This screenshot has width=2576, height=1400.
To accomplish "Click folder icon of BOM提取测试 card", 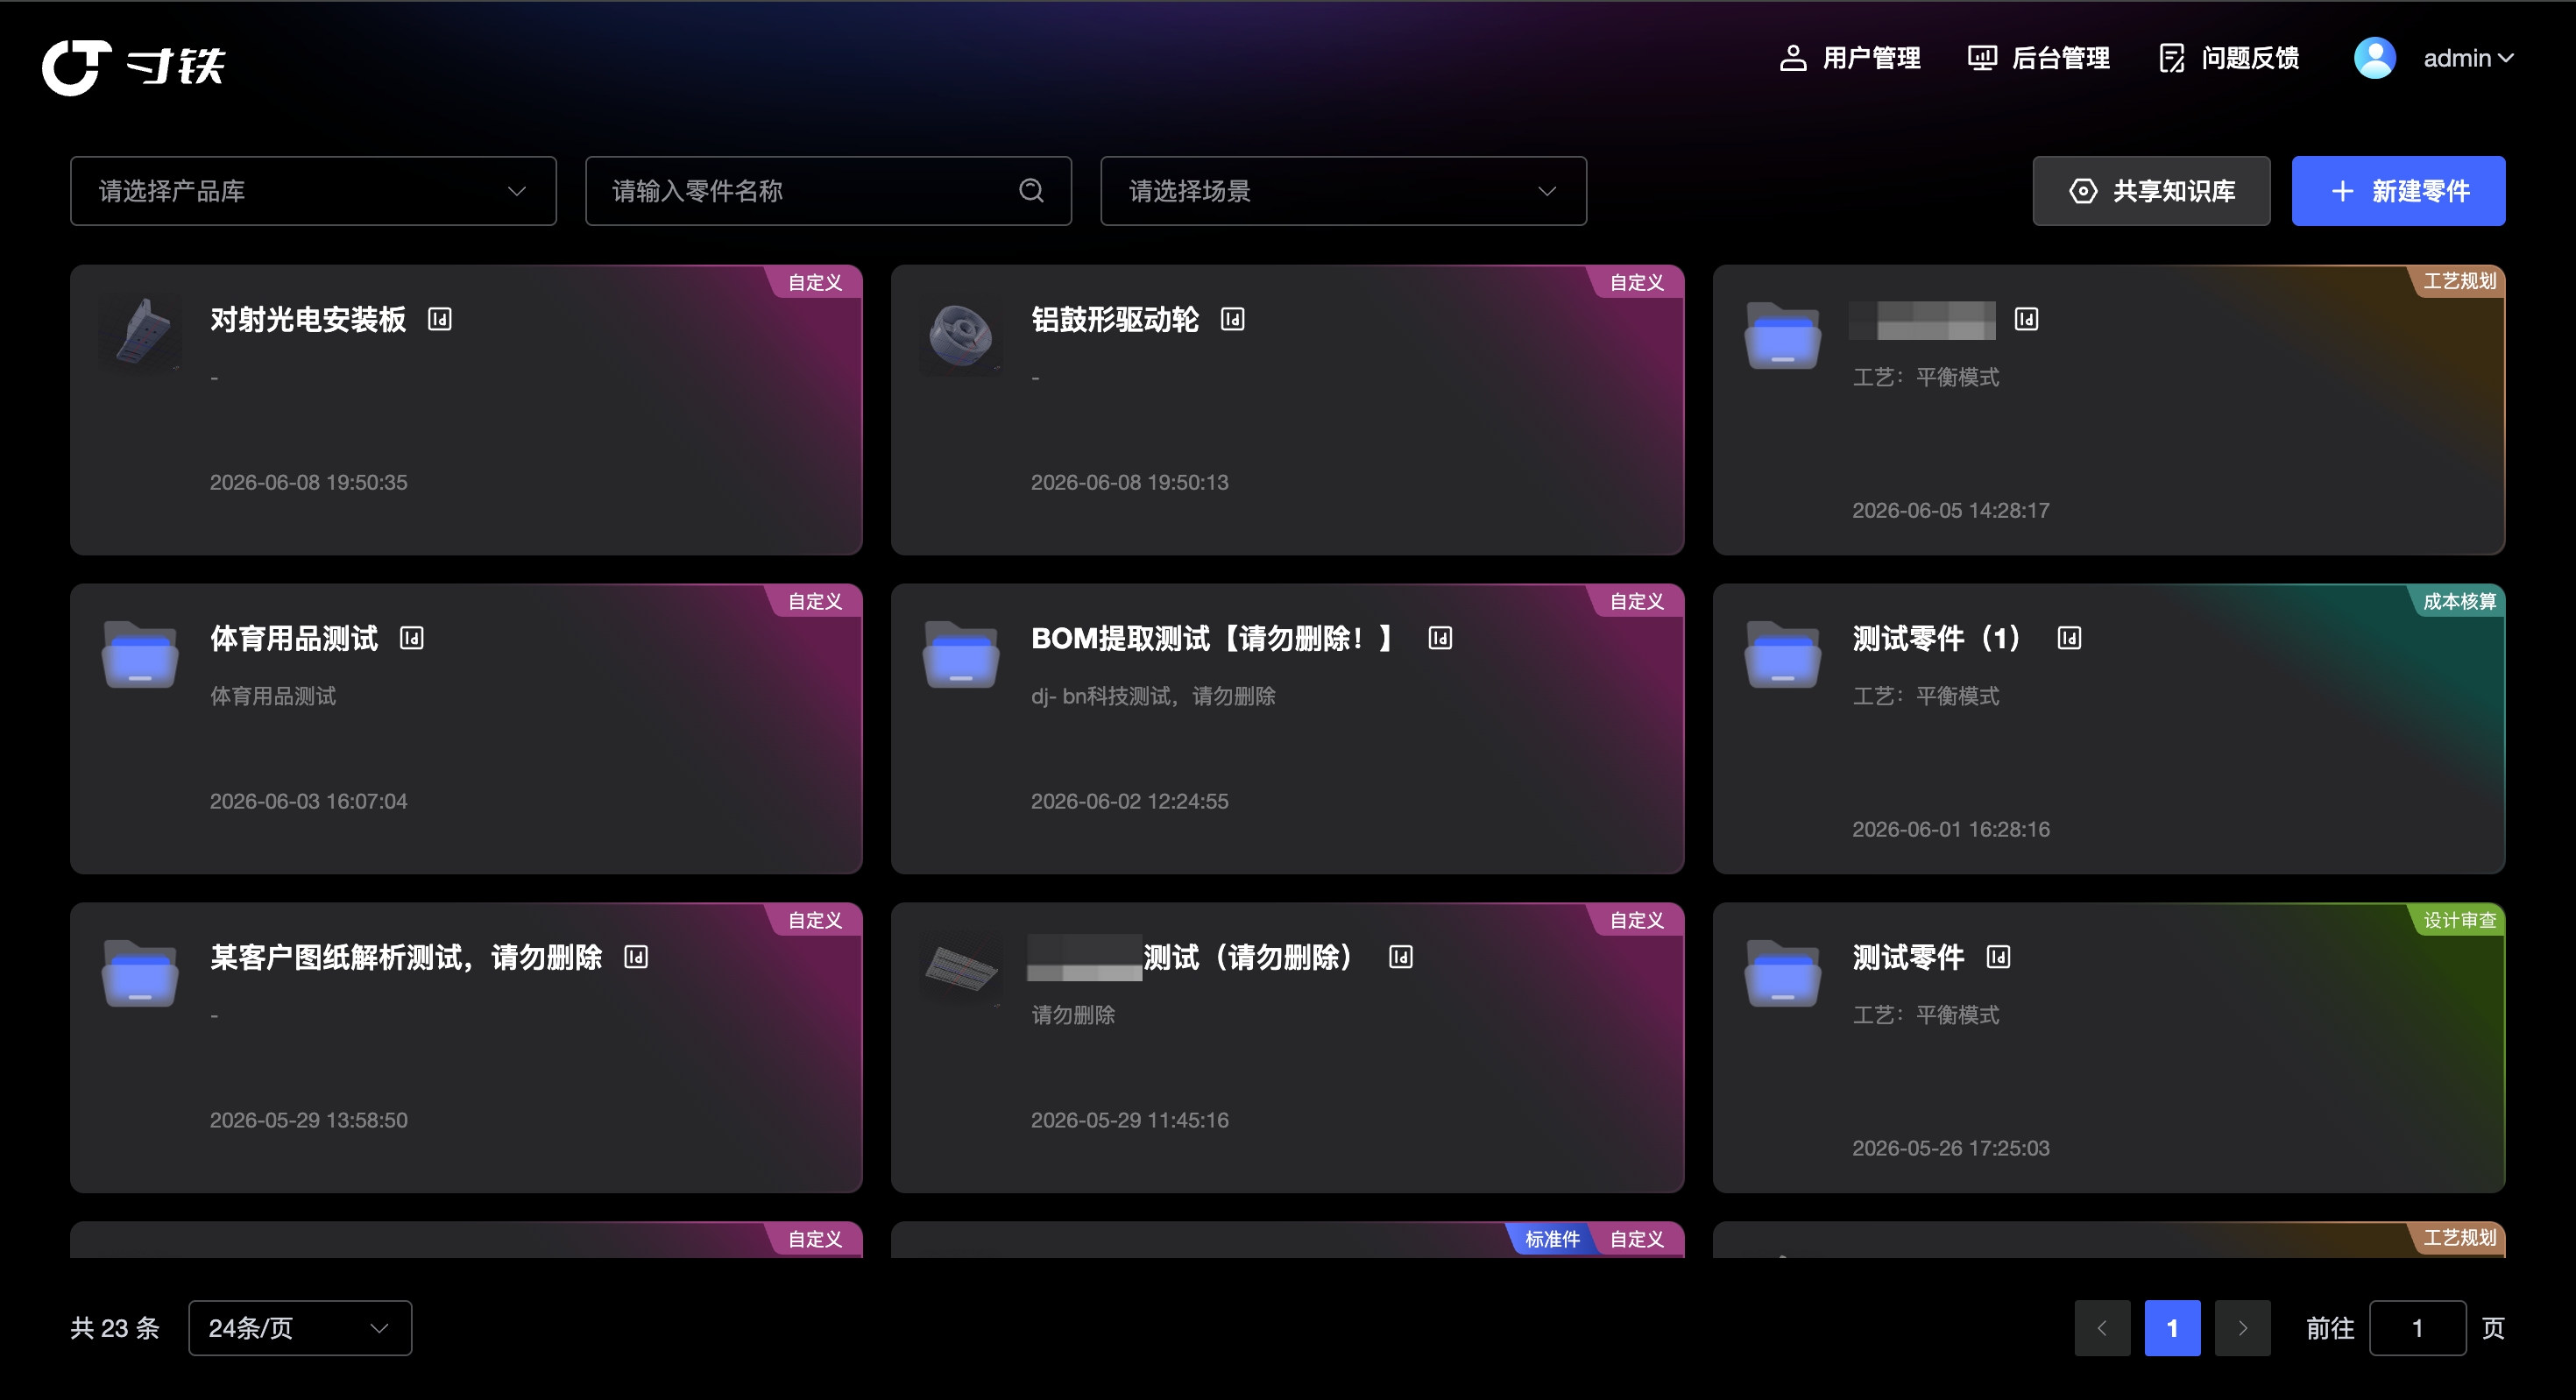I will (x=961, y=654).
